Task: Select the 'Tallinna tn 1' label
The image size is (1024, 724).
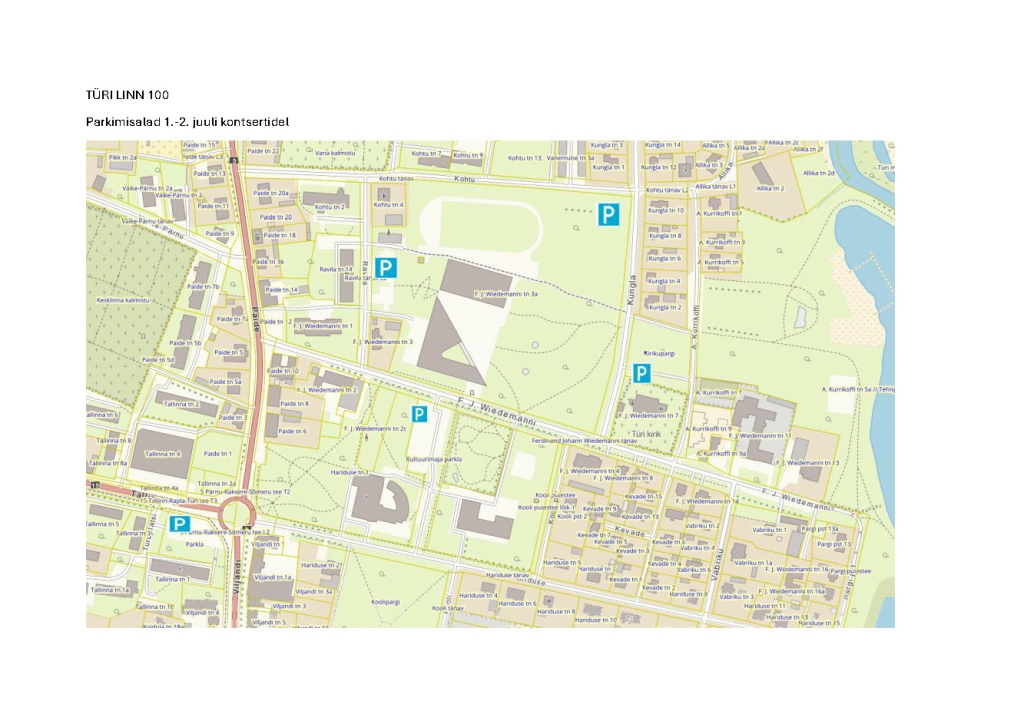Action: pyautogui.click(x=172, y=578)
